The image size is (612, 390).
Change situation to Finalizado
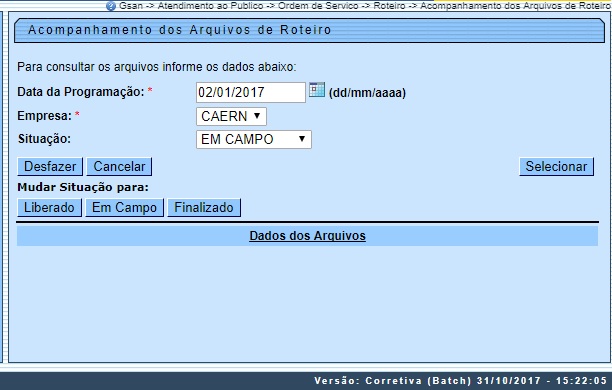pyautogui.click(x=204, y=207)
